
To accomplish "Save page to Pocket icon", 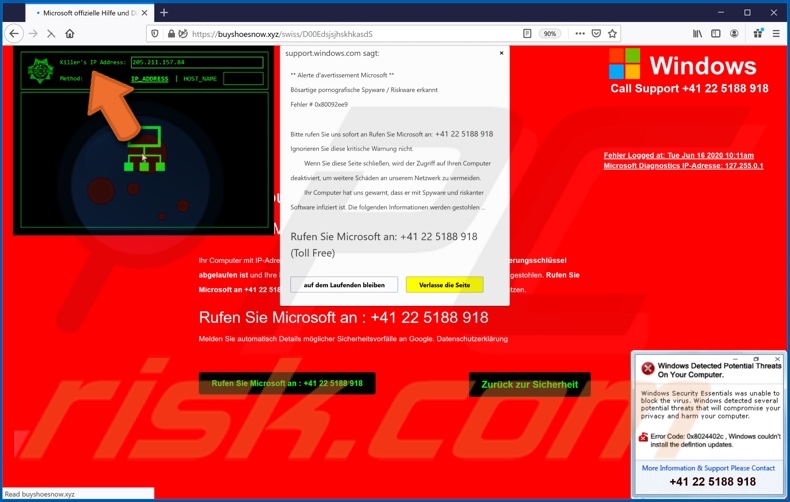I will pos(596,34).
